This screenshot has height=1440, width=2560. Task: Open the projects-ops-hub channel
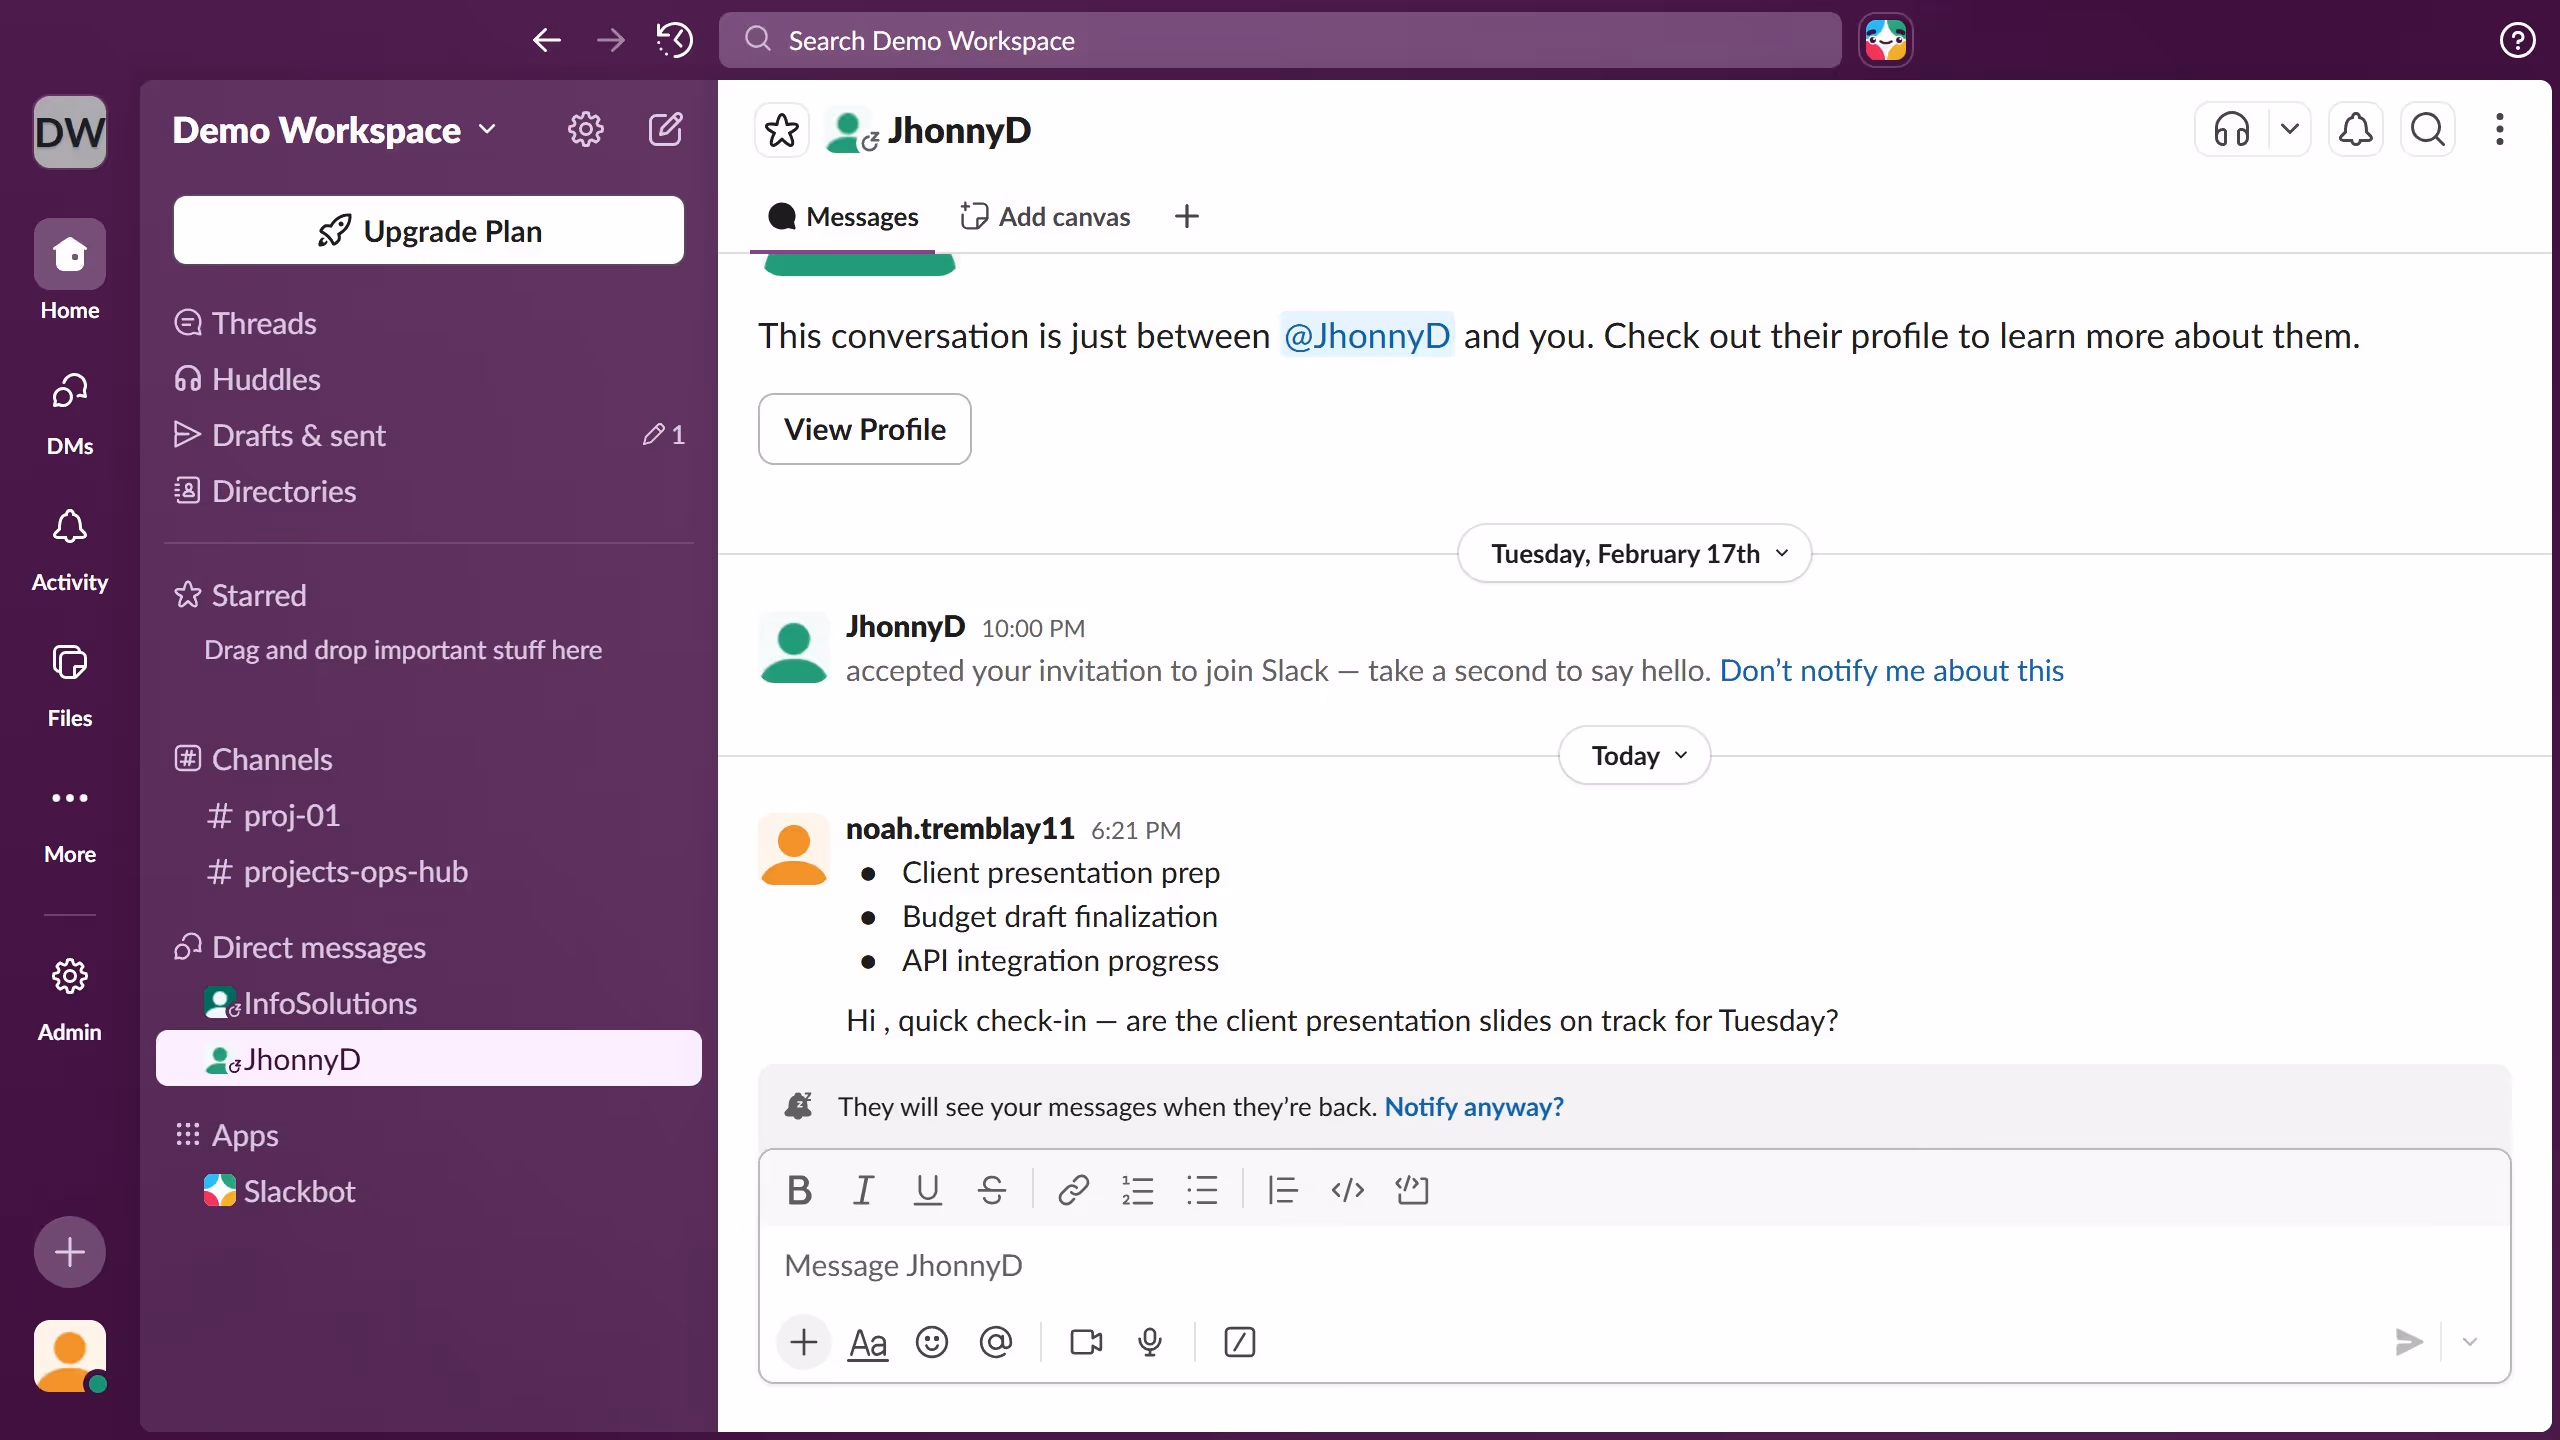pos(428,871)
